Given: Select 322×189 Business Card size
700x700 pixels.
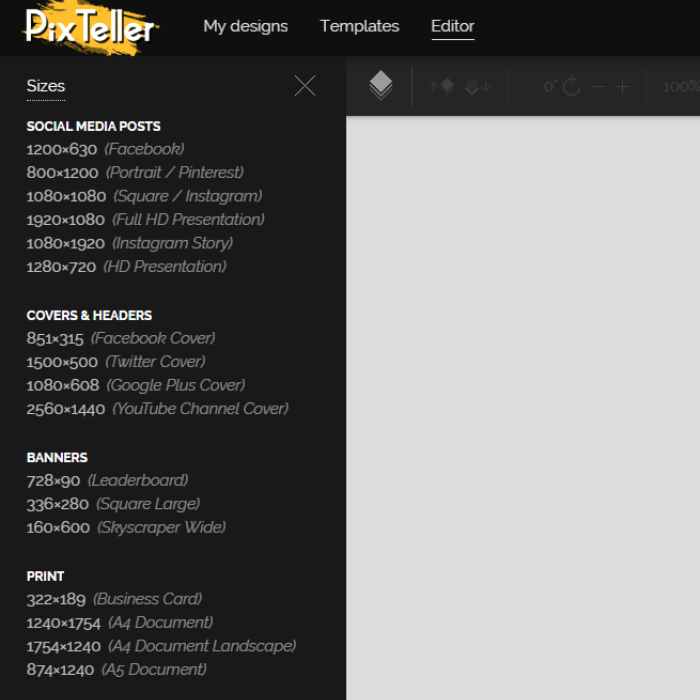Looking at the screenshot, I should (114, 599).
